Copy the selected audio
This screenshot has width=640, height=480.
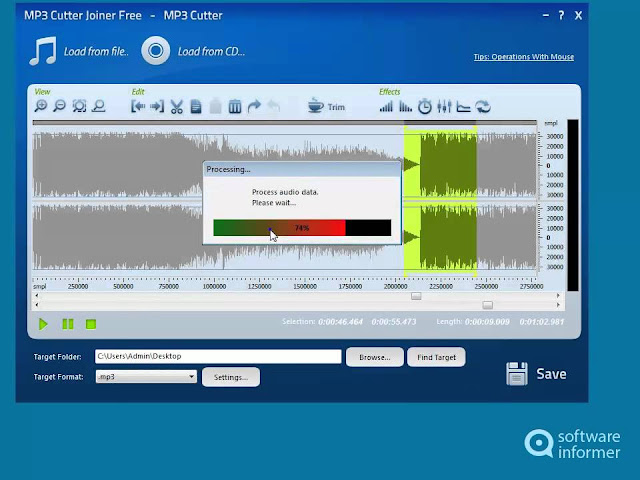click(196, 107)
